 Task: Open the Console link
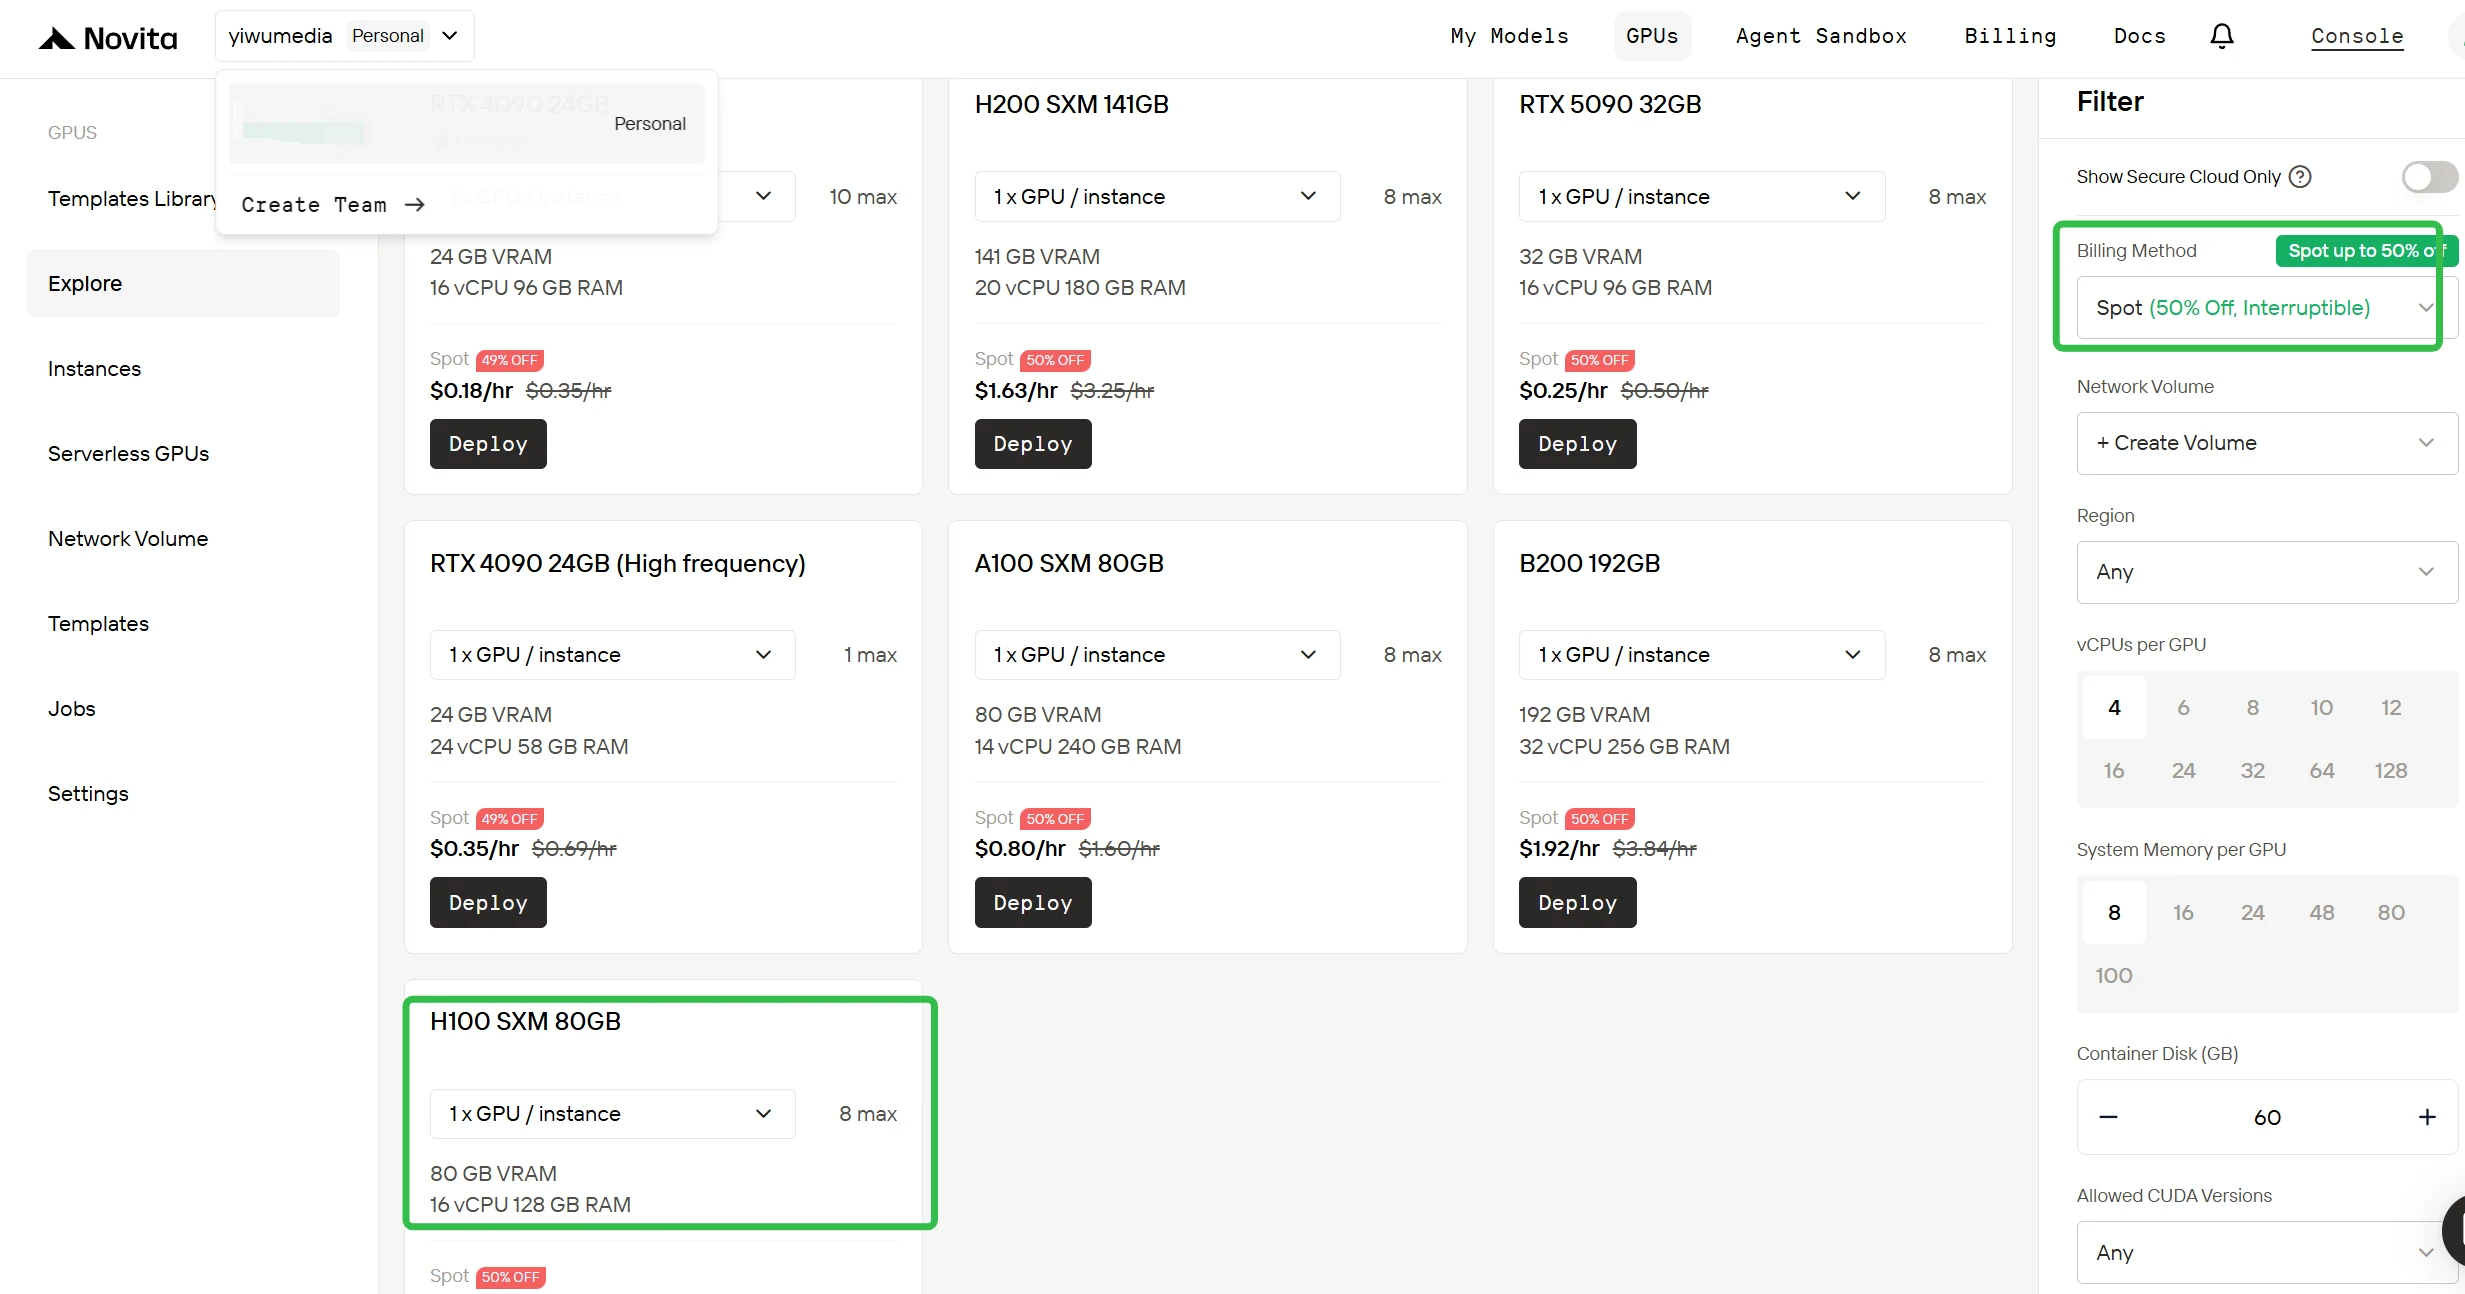[2357, 36]
